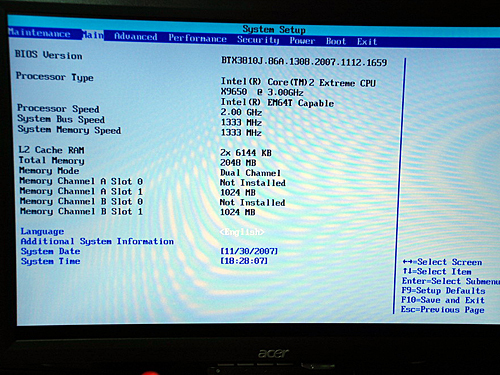Click BIOS version string BTX3810J.86A.1308
Screen dimensions: 500x375
(x=304, y=62)
